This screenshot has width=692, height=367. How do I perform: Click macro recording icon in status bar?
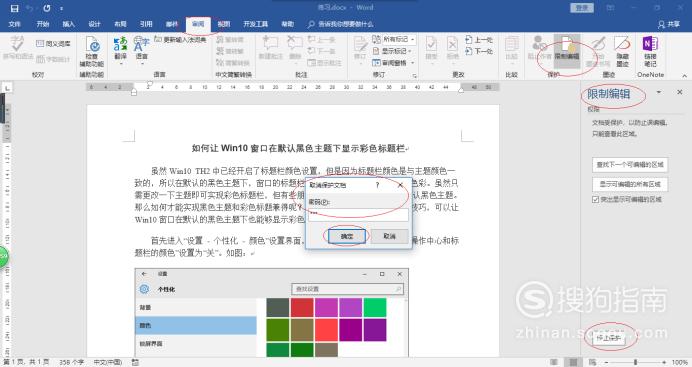(135, 362)
